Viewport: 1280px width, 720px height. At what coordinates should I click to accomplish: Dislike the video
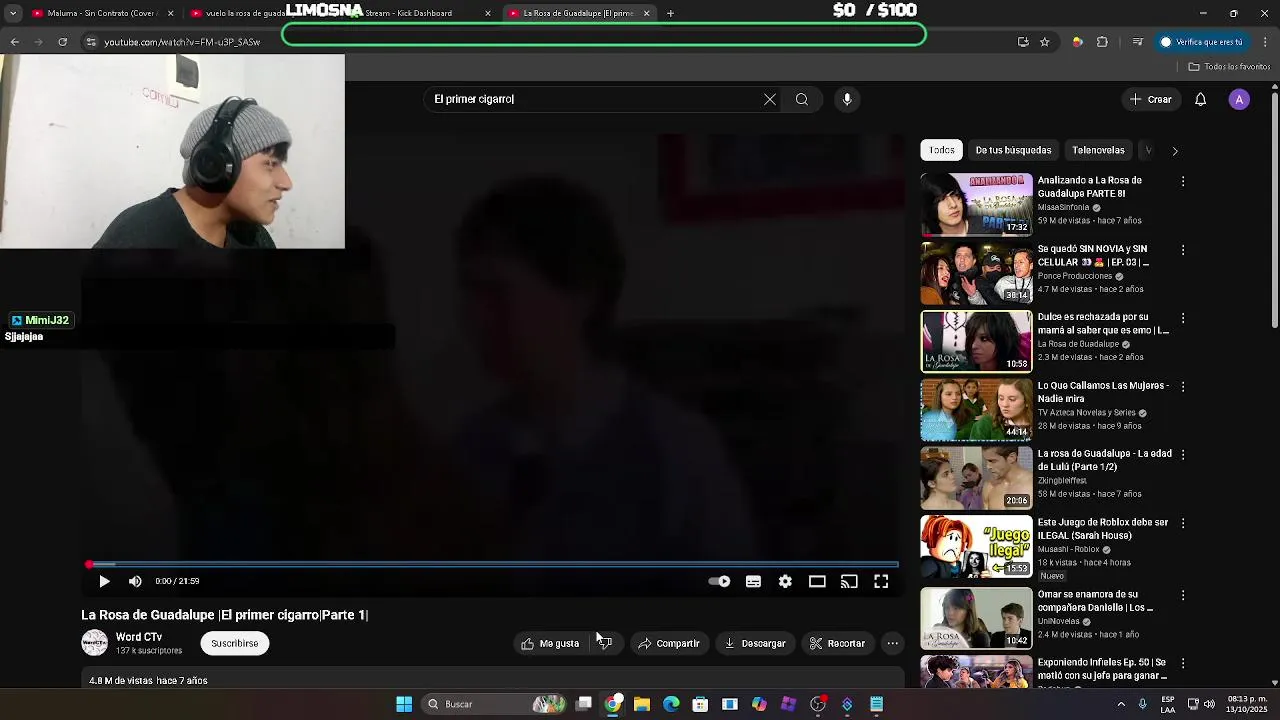coord(605,643)
